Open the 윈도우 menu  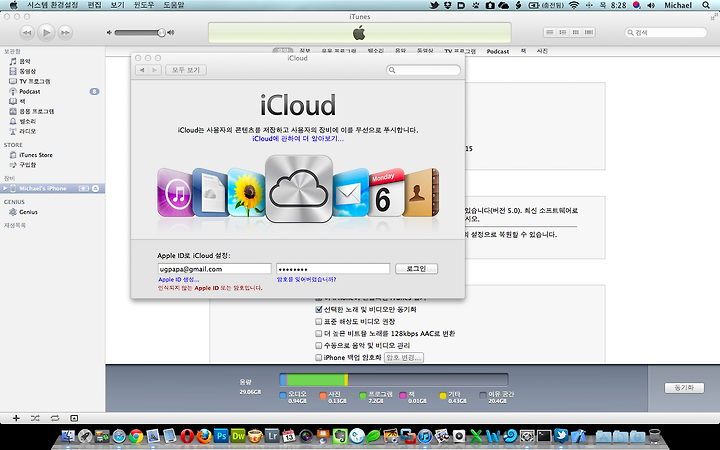coord(144,5)
